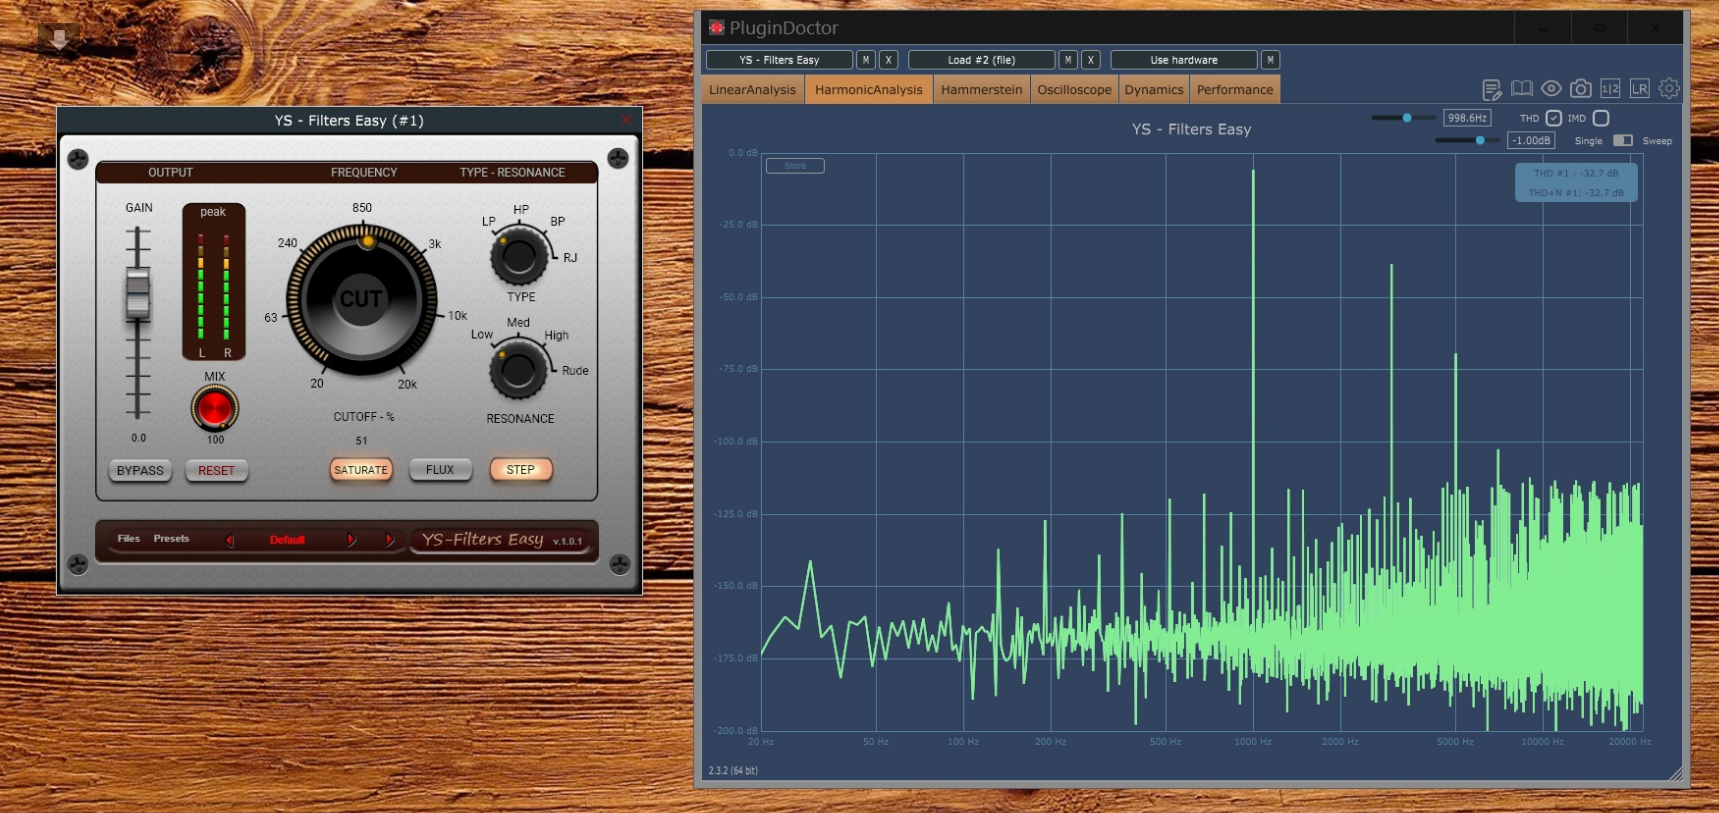Open the manual book icon in PluginDoctor

coord(1522,89)
